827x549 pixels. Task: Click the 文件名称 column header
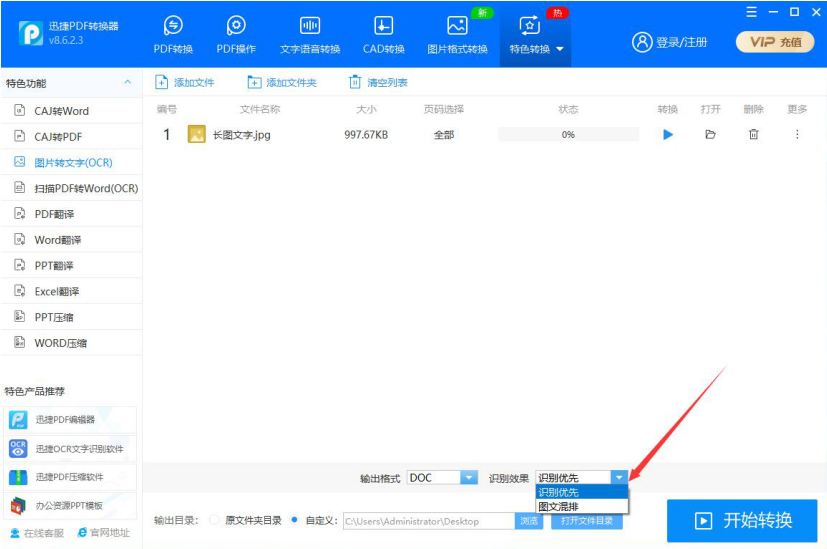(x=260, y=109)
